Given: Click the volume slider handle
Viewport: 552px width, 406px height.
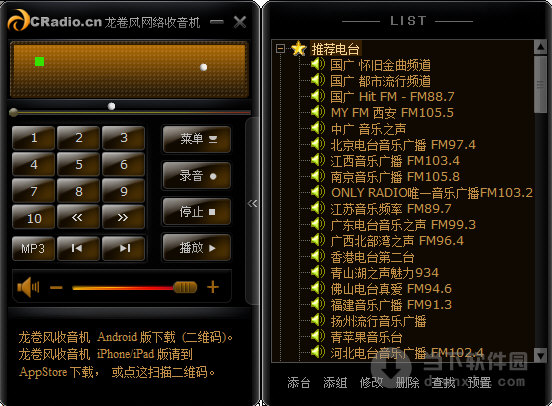Looking at the screenshot, I should coord(185,287).
